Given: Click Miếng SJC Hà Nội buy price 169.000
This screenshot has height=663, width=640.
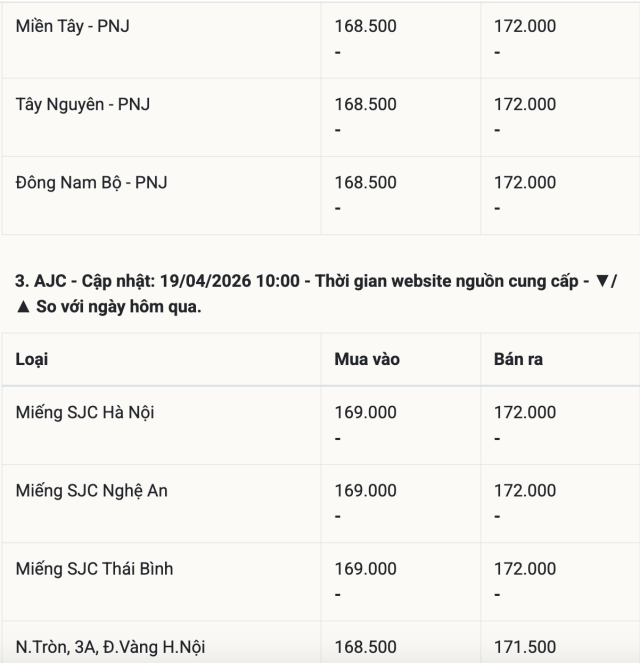Looking at the screenshot, I should click(x=365, y=412).
